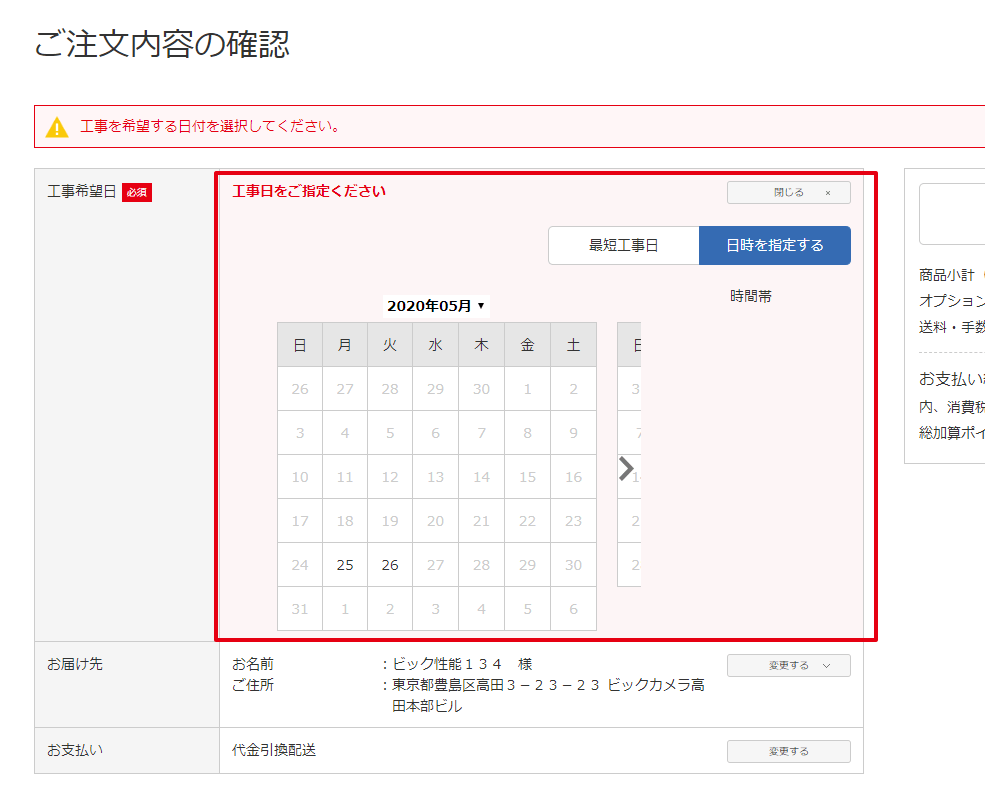Select the 最短工事日 tab
Viewport: 985px width, 788px height.
[623, 245]
